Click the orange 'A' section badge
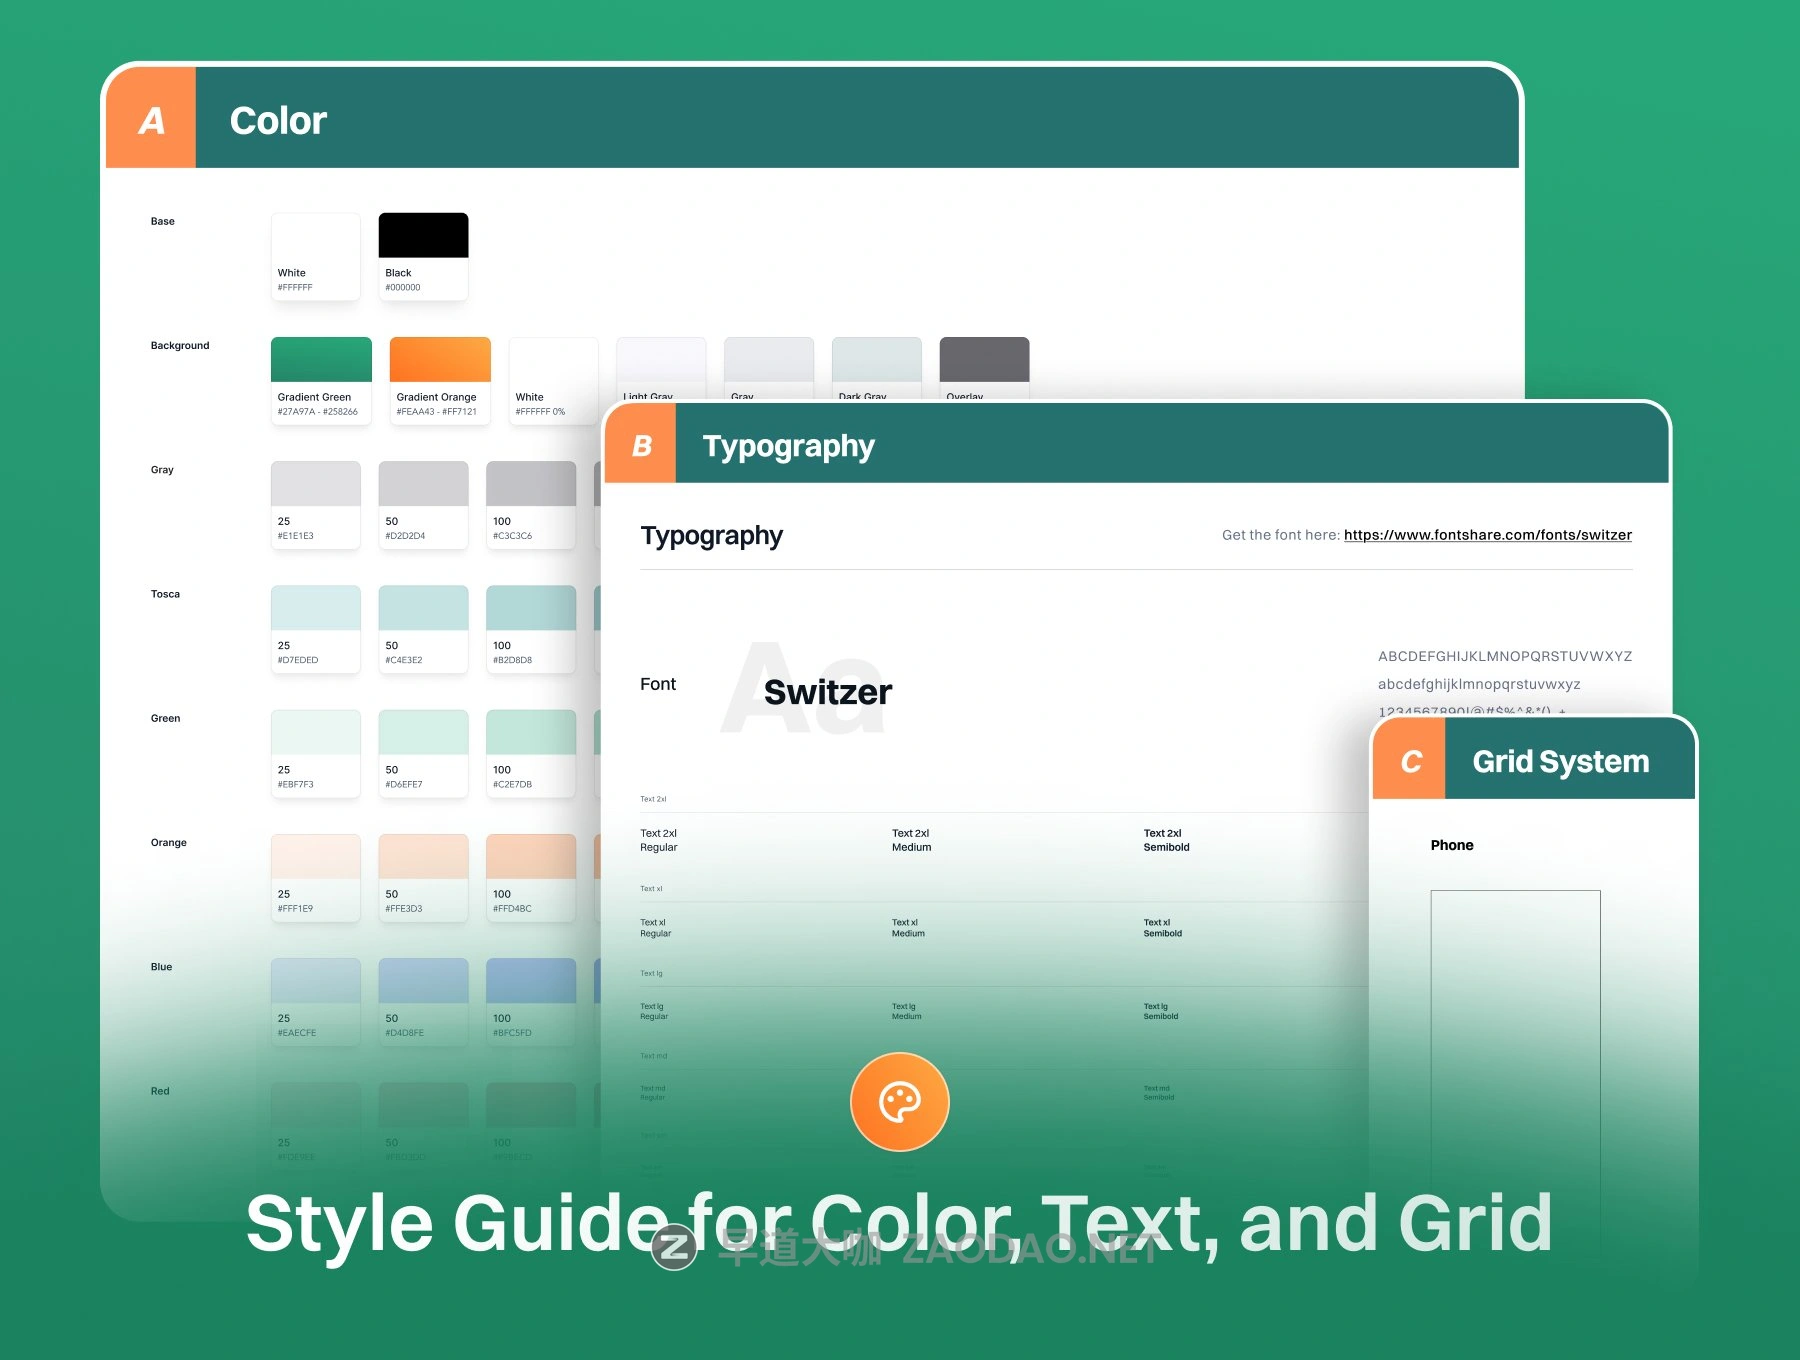Viewport: 1800px width, 1360px height. [151, 120]
